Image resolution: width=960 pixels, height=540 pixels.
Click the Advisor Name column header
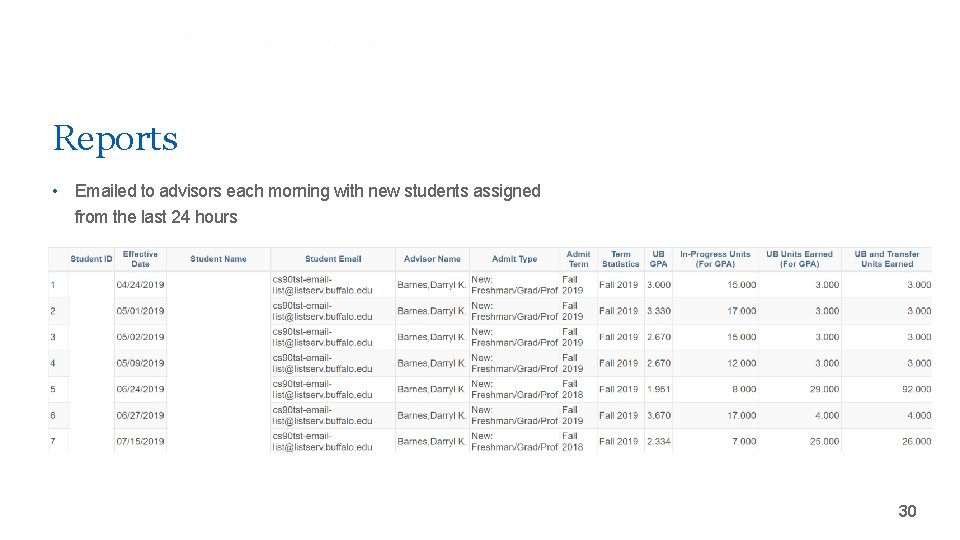[x=432, y=259]
